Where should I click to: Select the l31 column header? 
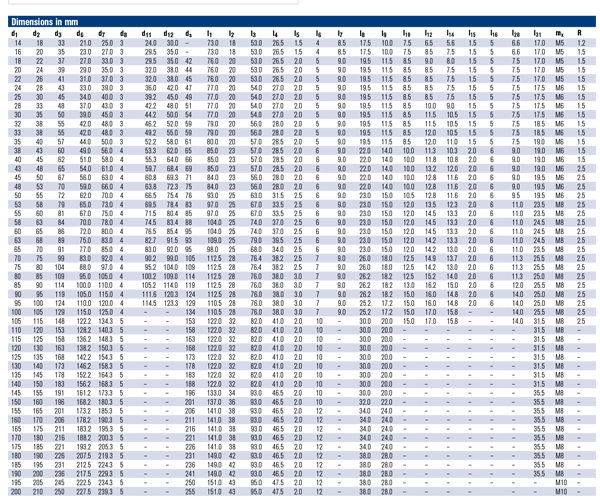tap(538, 35)
